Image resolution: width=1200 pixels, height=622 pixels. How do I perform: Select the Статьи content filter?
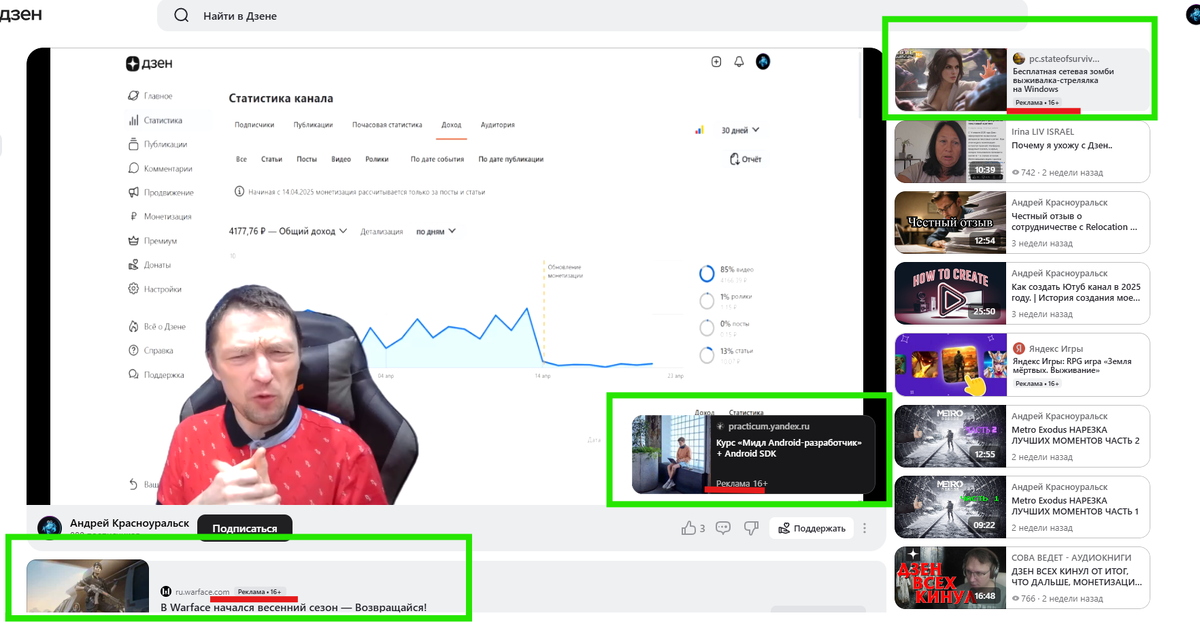pyautogui.click(x=272, y=159)
